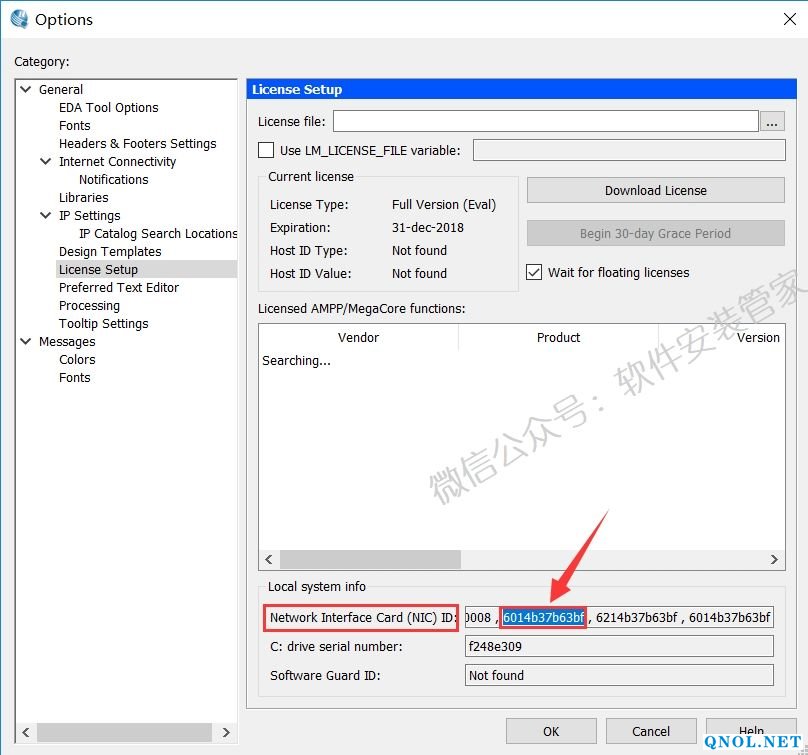Uncheck Wait for floating licenses

(535, 272)
